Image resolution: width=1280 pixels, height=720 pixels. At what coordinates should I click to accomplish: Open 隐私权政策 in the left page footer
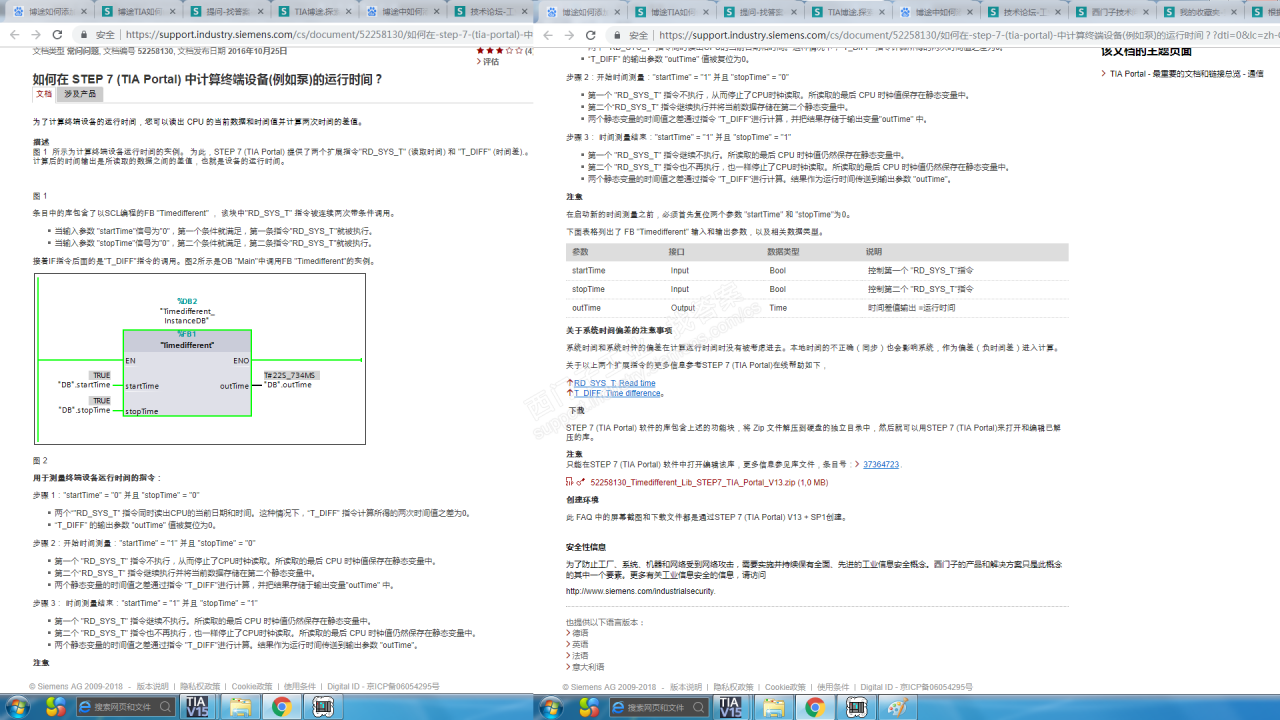(200, 687)
